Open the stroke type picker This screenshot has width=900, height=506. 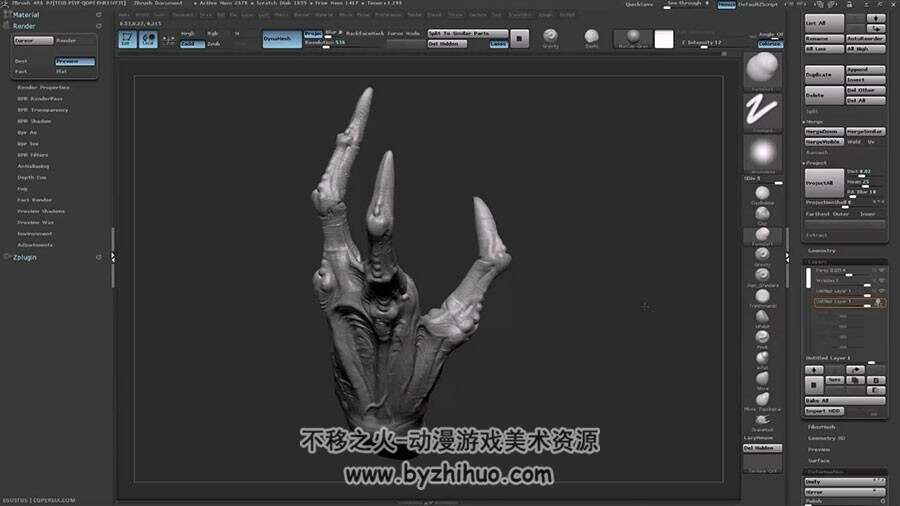point(762,111)
